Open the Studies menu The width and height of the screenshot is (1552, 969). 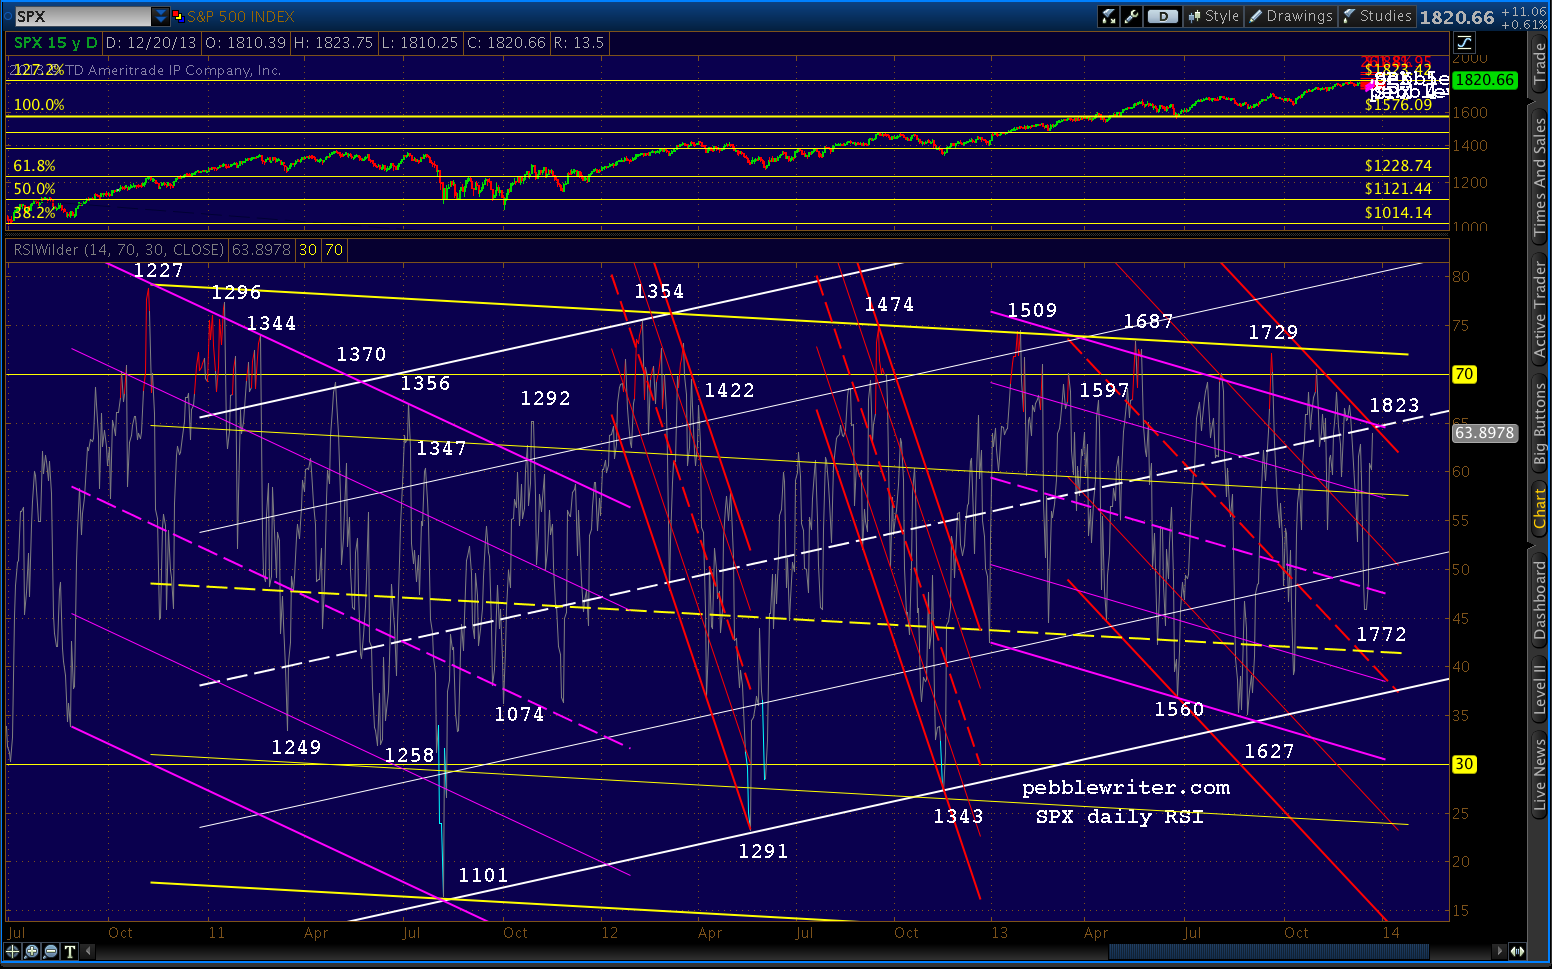coord(1376,16)
